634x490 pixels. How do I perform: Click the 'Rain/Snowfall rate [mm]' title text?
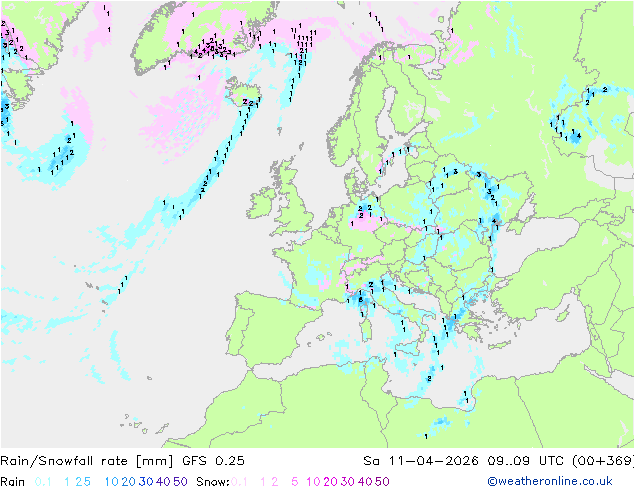[x=87, y=461]
